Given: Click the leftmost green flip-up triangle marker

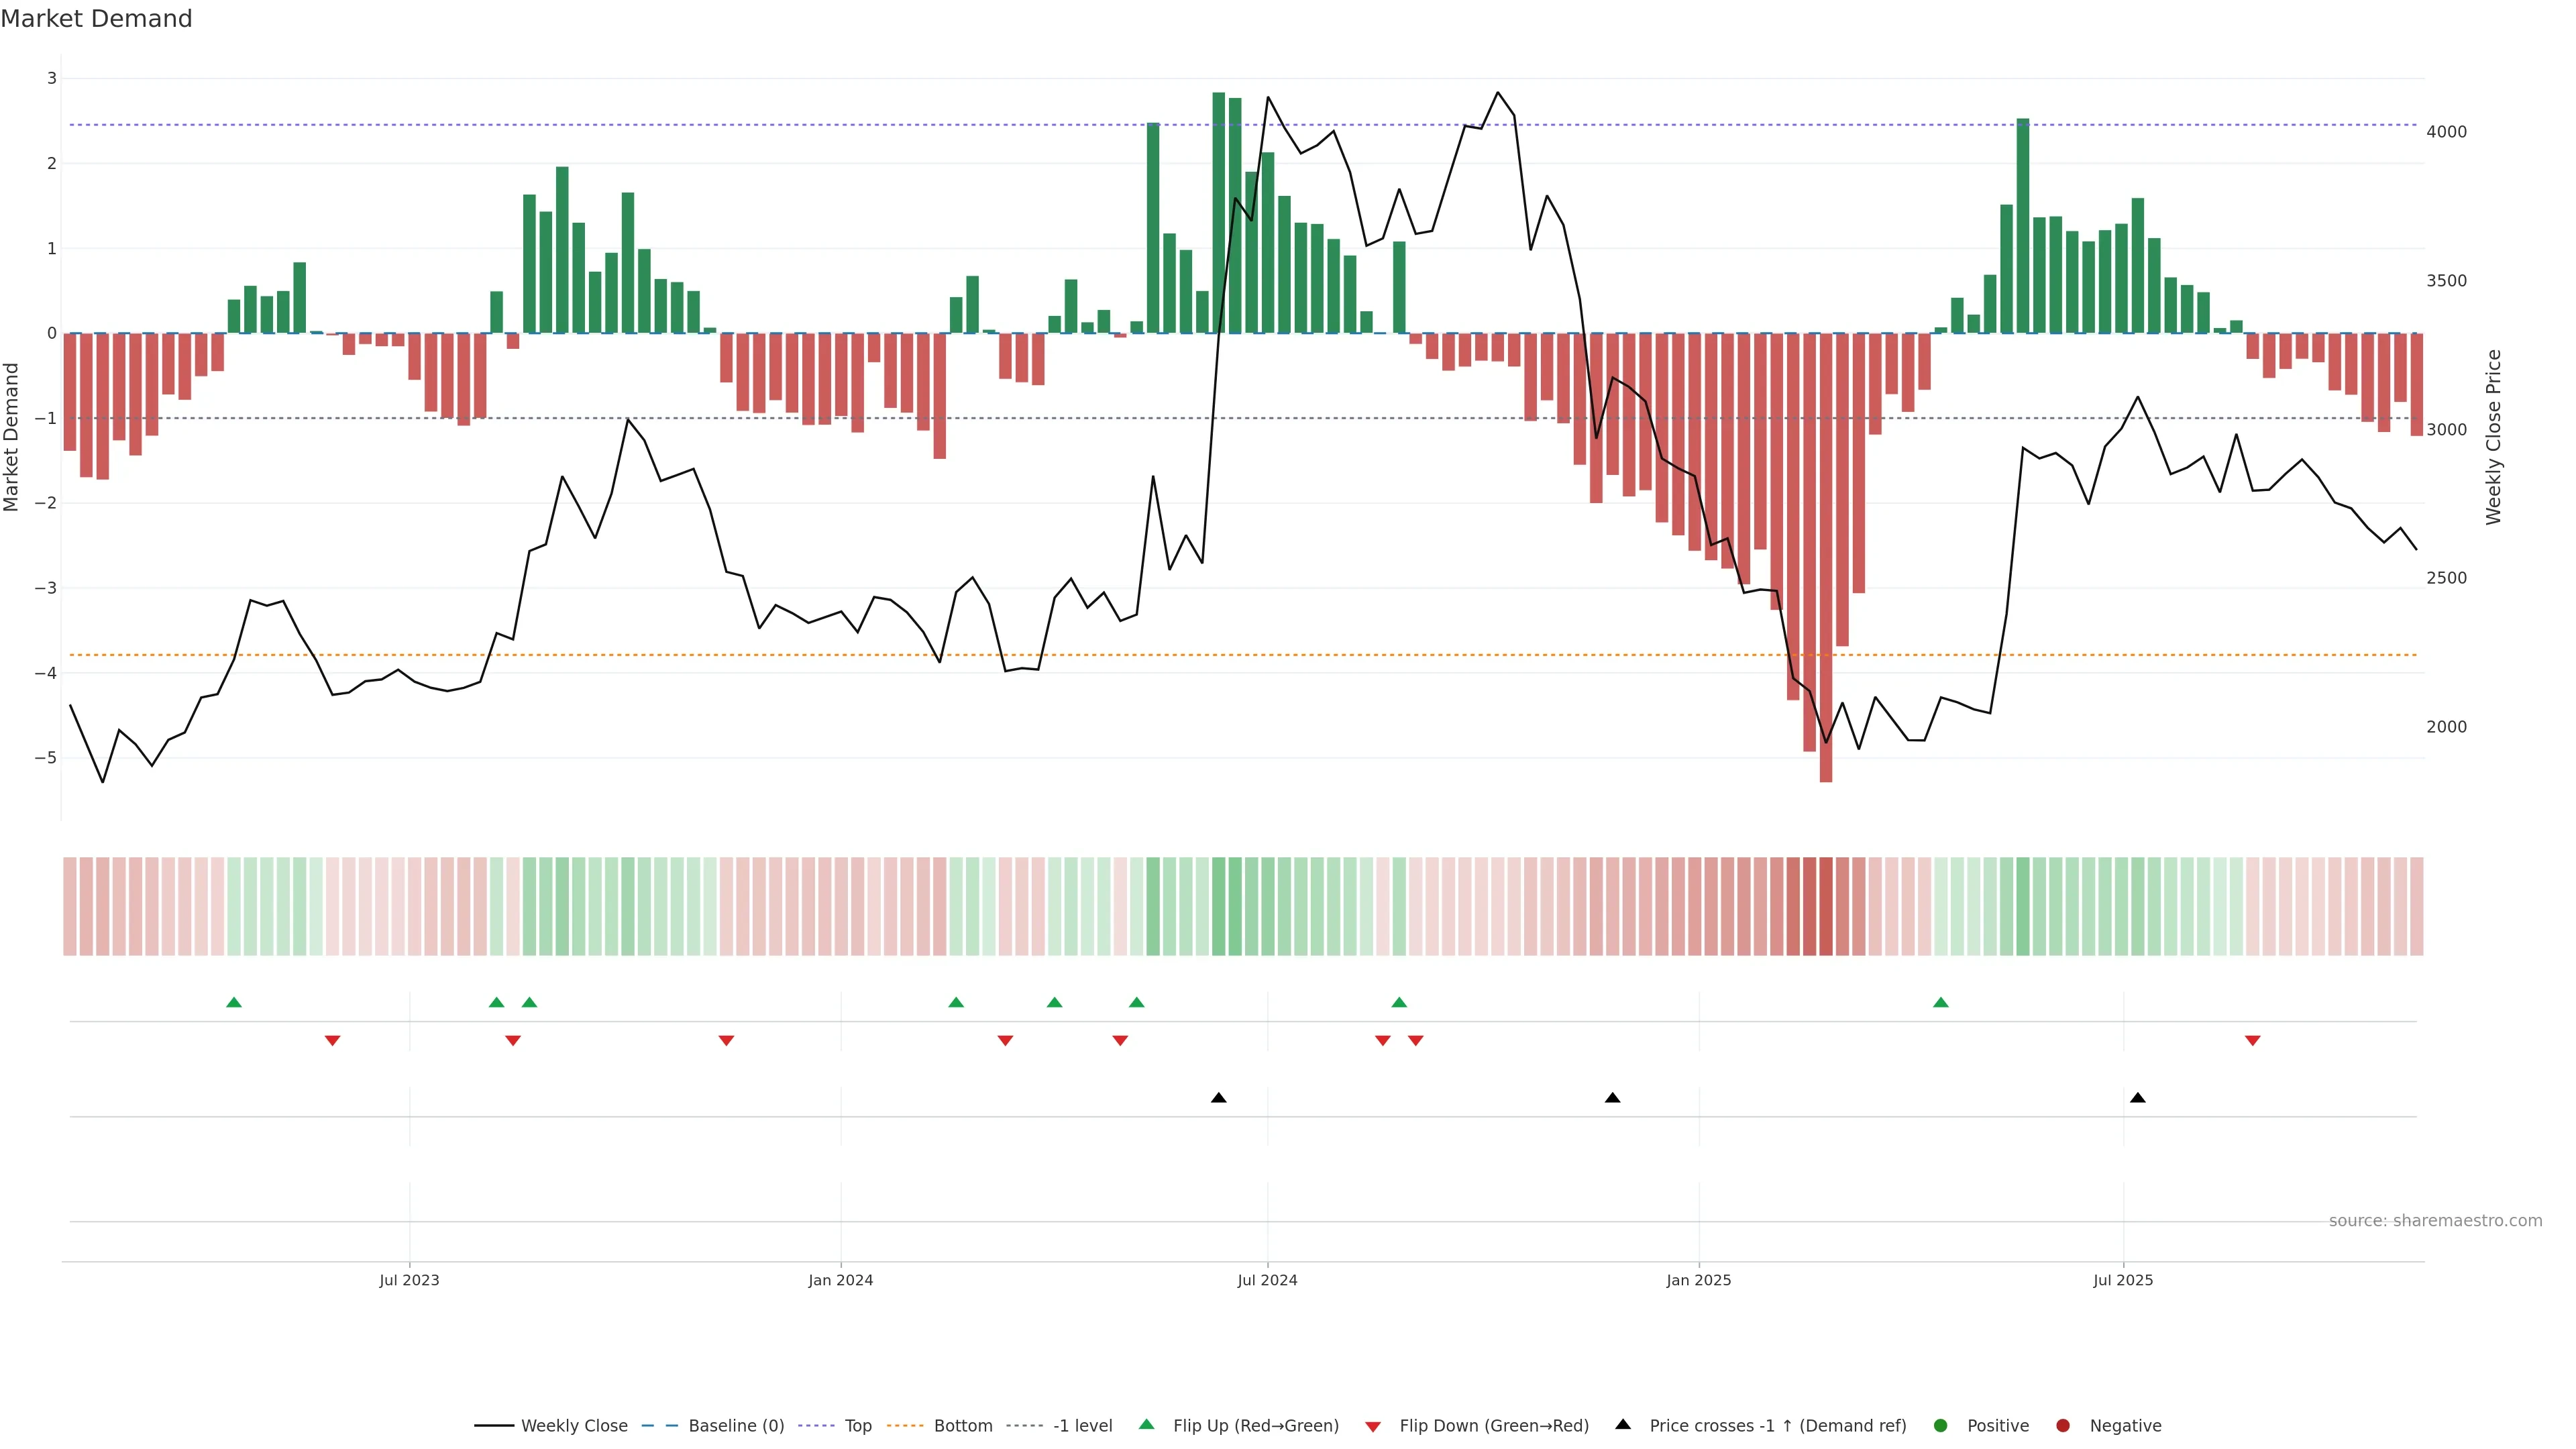Looking at the screenshot, I should click(x=234, y=1002).
